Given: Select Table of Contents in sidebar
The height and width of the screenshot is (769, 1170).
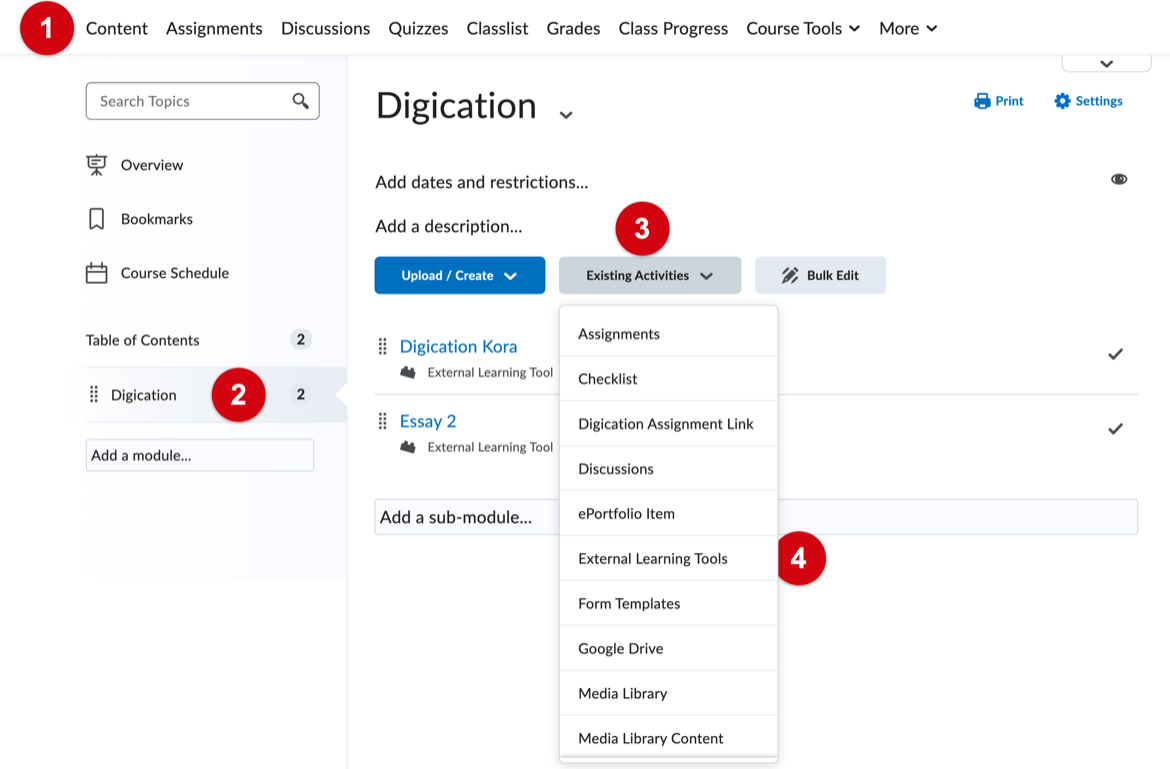Looking at the screenshot, I should point(143,340).
